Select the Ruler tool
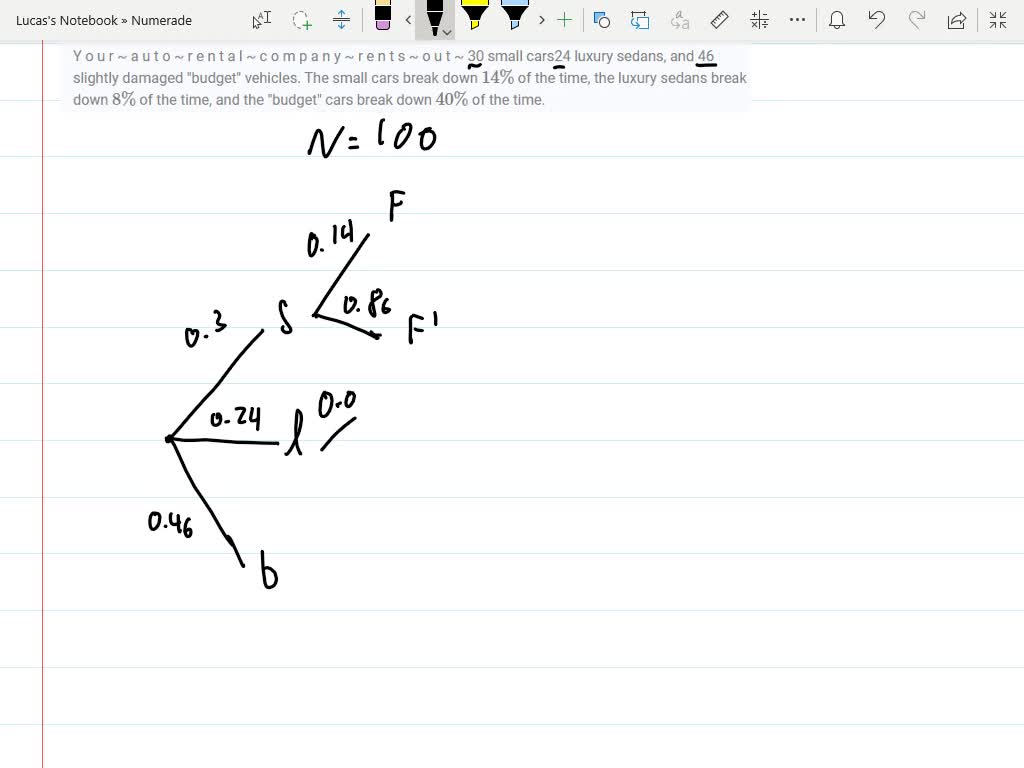The width and height of the screenshot is (1024, 768). [719, 19]
